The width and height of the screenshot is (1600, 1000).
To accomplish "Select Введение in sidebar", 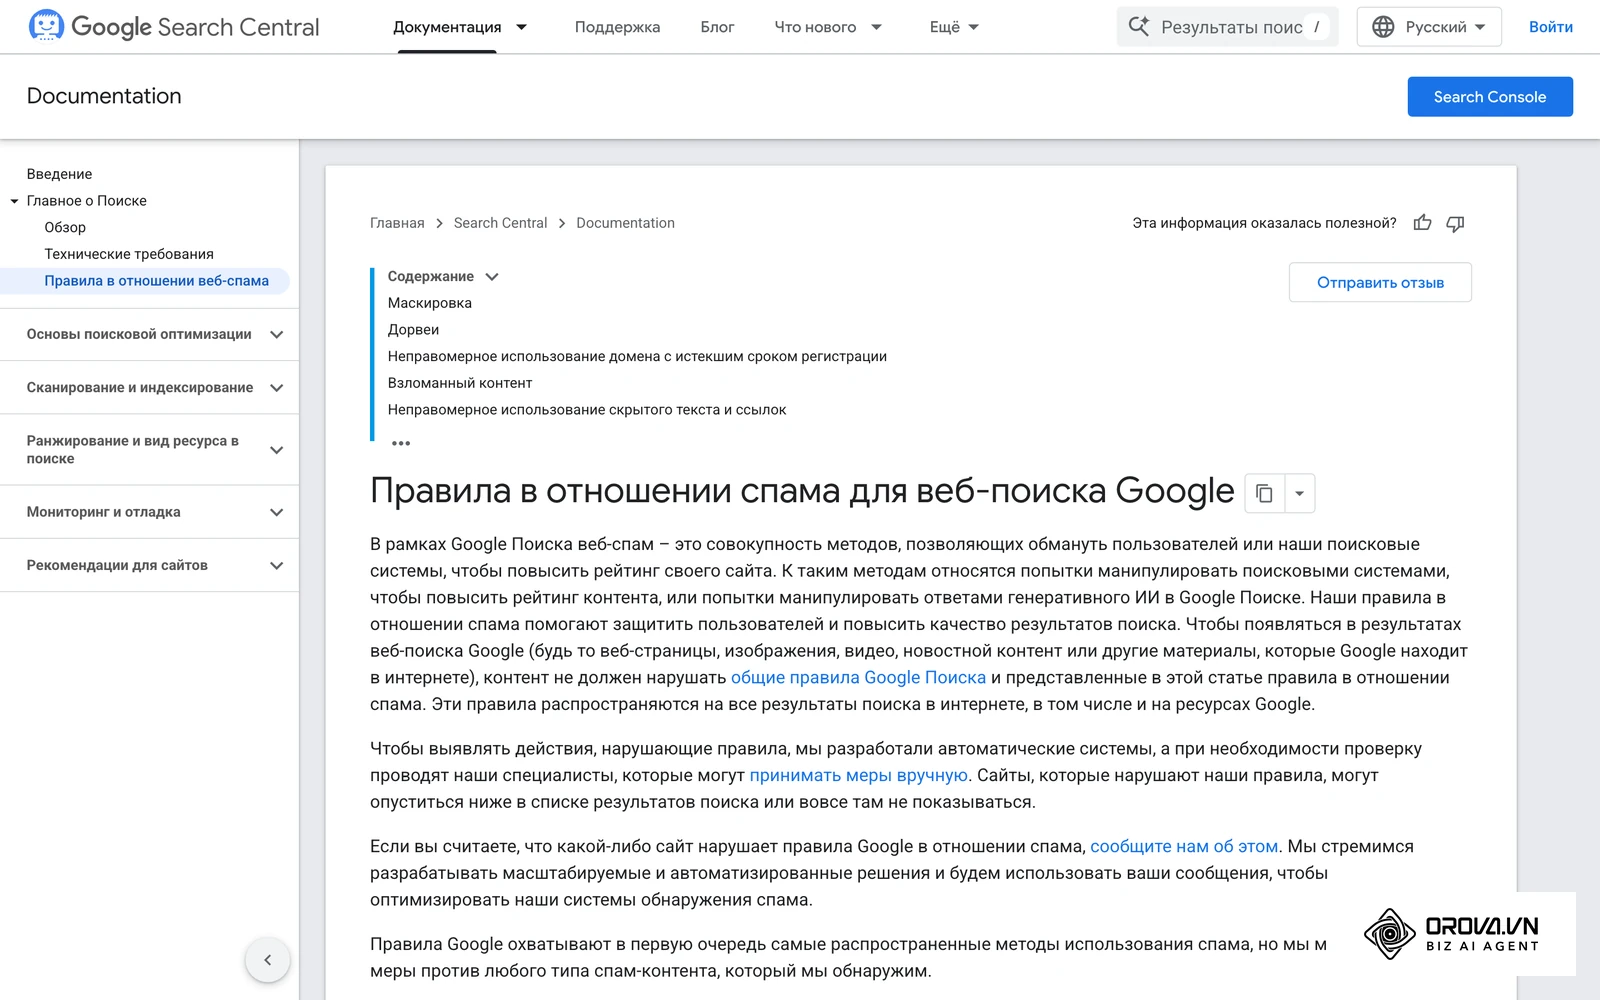I will (x=59, y=174).
